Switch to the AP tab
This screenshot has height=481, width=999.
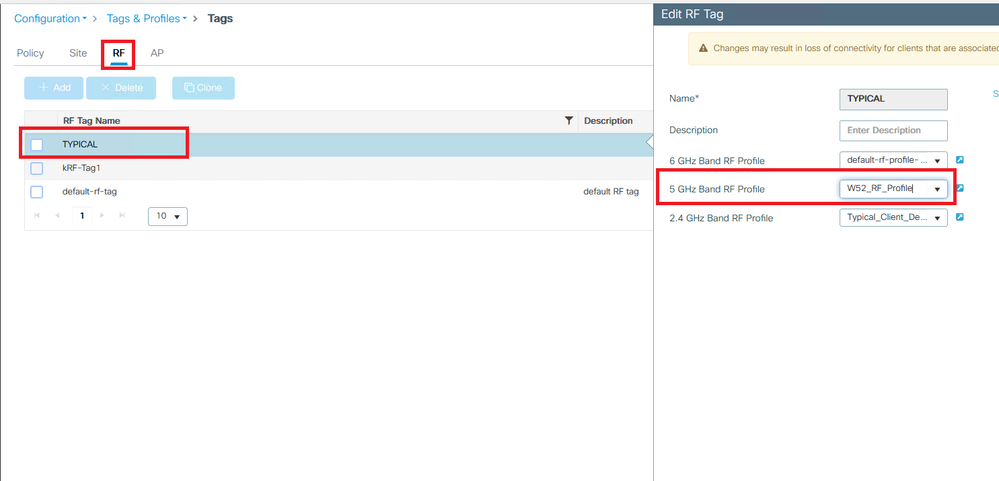157,53
